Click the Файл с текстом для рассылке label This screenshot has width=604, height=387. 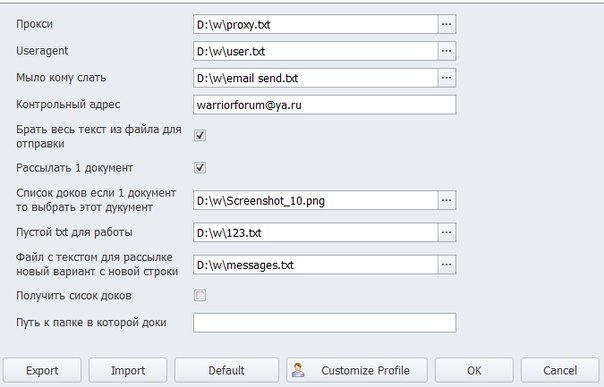click(x=97, y=264)
